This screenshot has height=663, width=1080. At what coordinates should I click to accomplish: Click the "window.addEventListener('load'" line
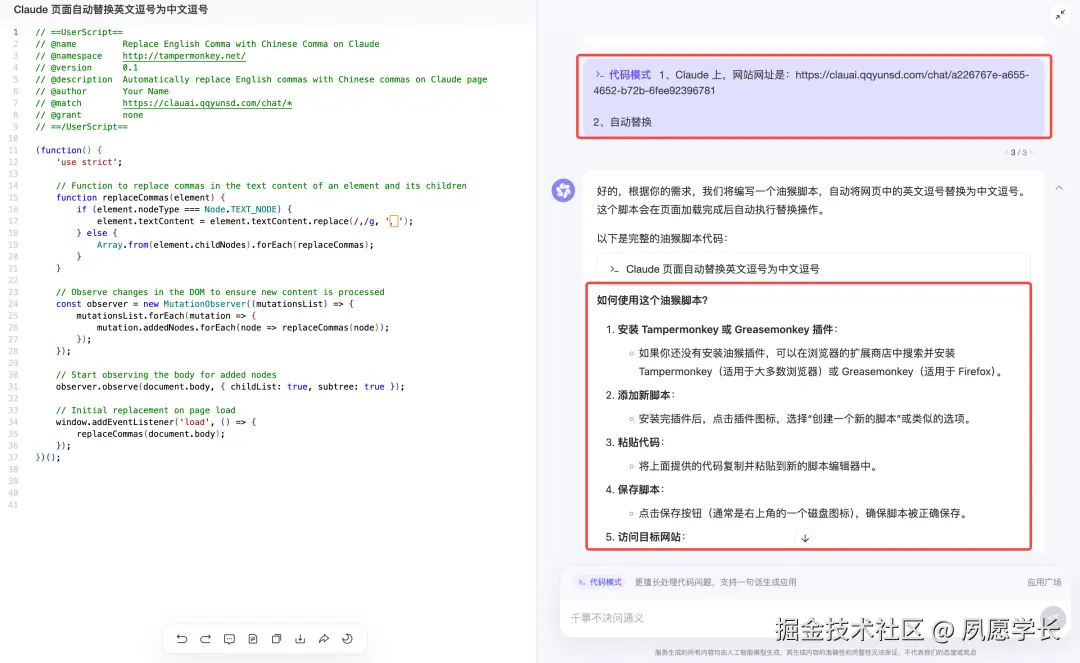[x=156, y=422]
